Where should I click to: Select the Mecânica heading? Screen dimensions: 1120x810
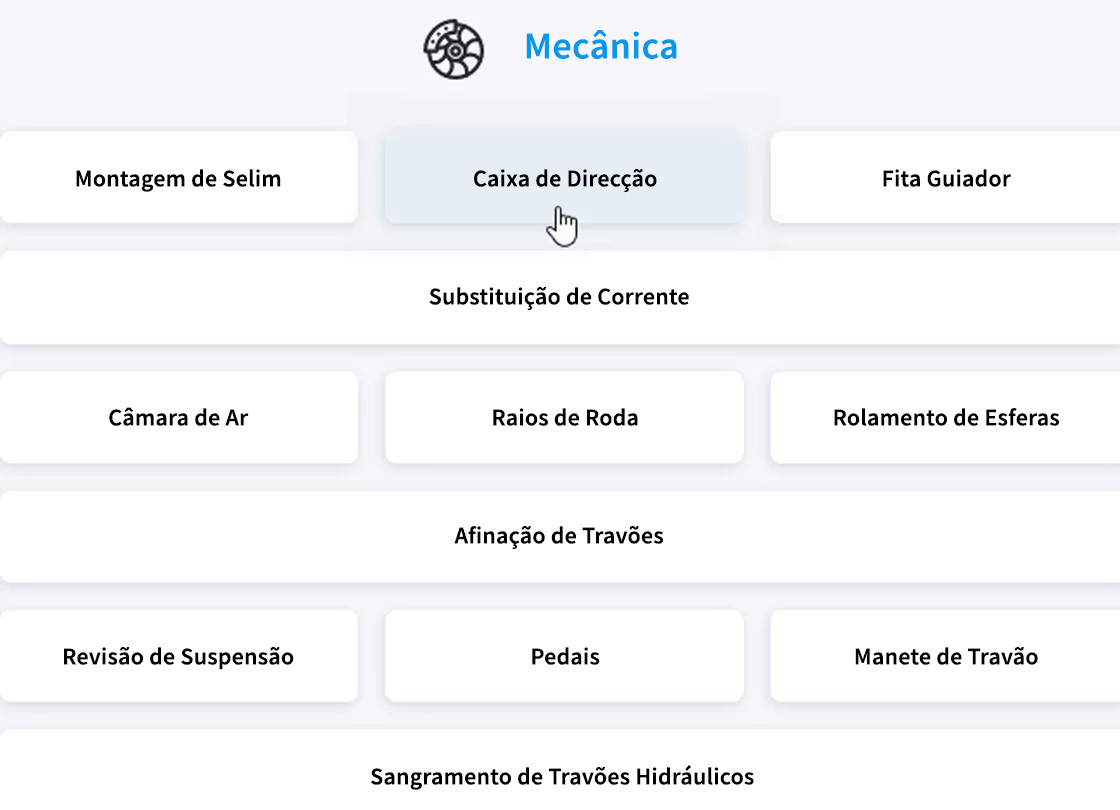tap(600, 46)
